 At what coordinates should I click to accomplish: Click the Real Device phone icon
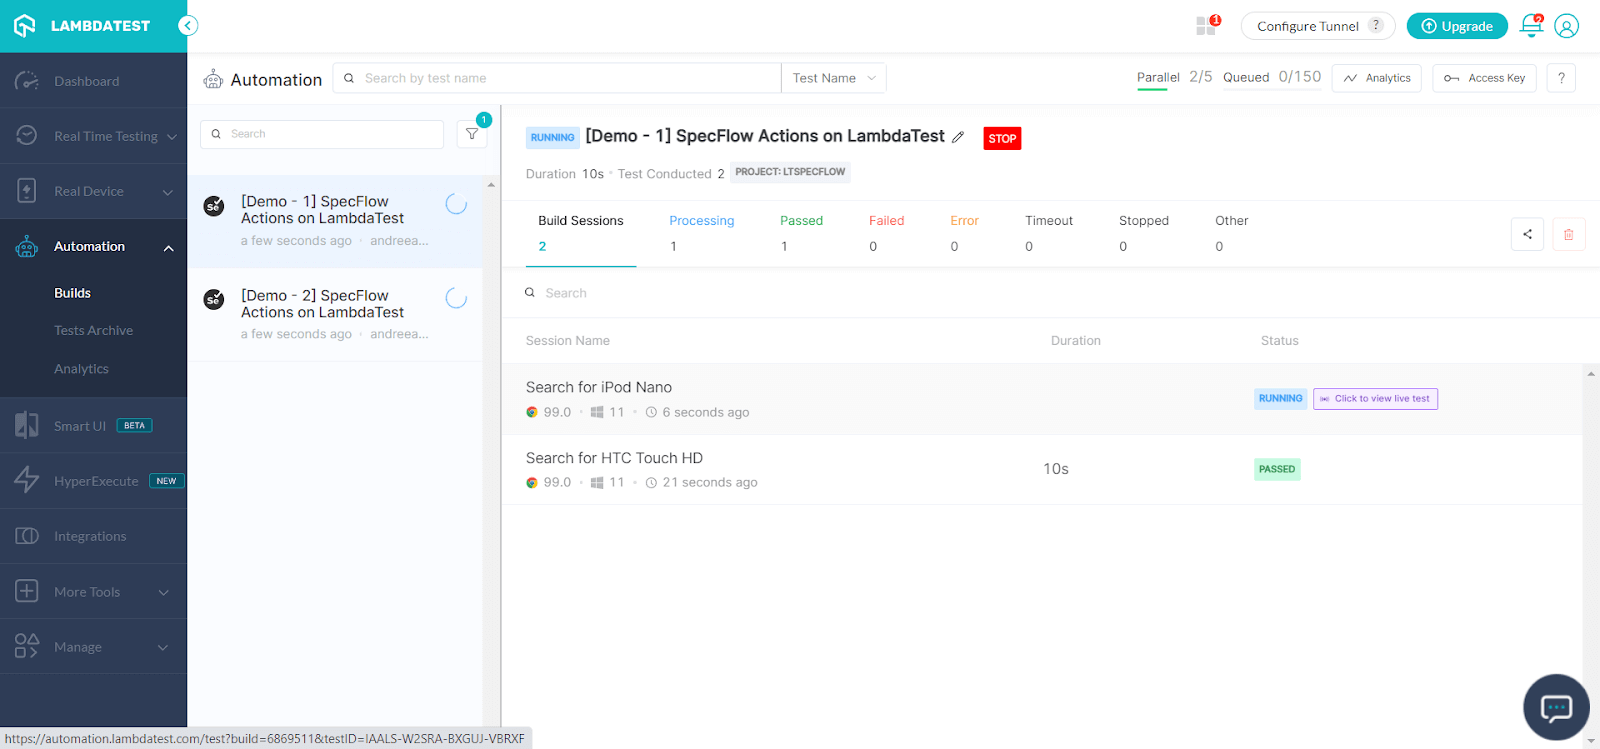[27, 191]
